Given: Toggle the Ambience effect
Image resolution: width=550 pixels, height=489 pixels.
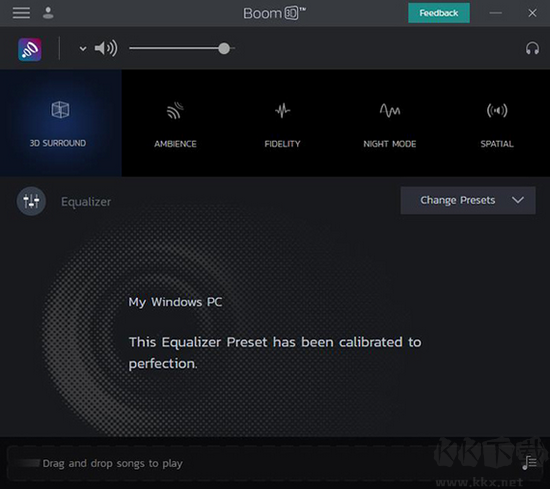Looking at the screenshot, I should point(175,124).
